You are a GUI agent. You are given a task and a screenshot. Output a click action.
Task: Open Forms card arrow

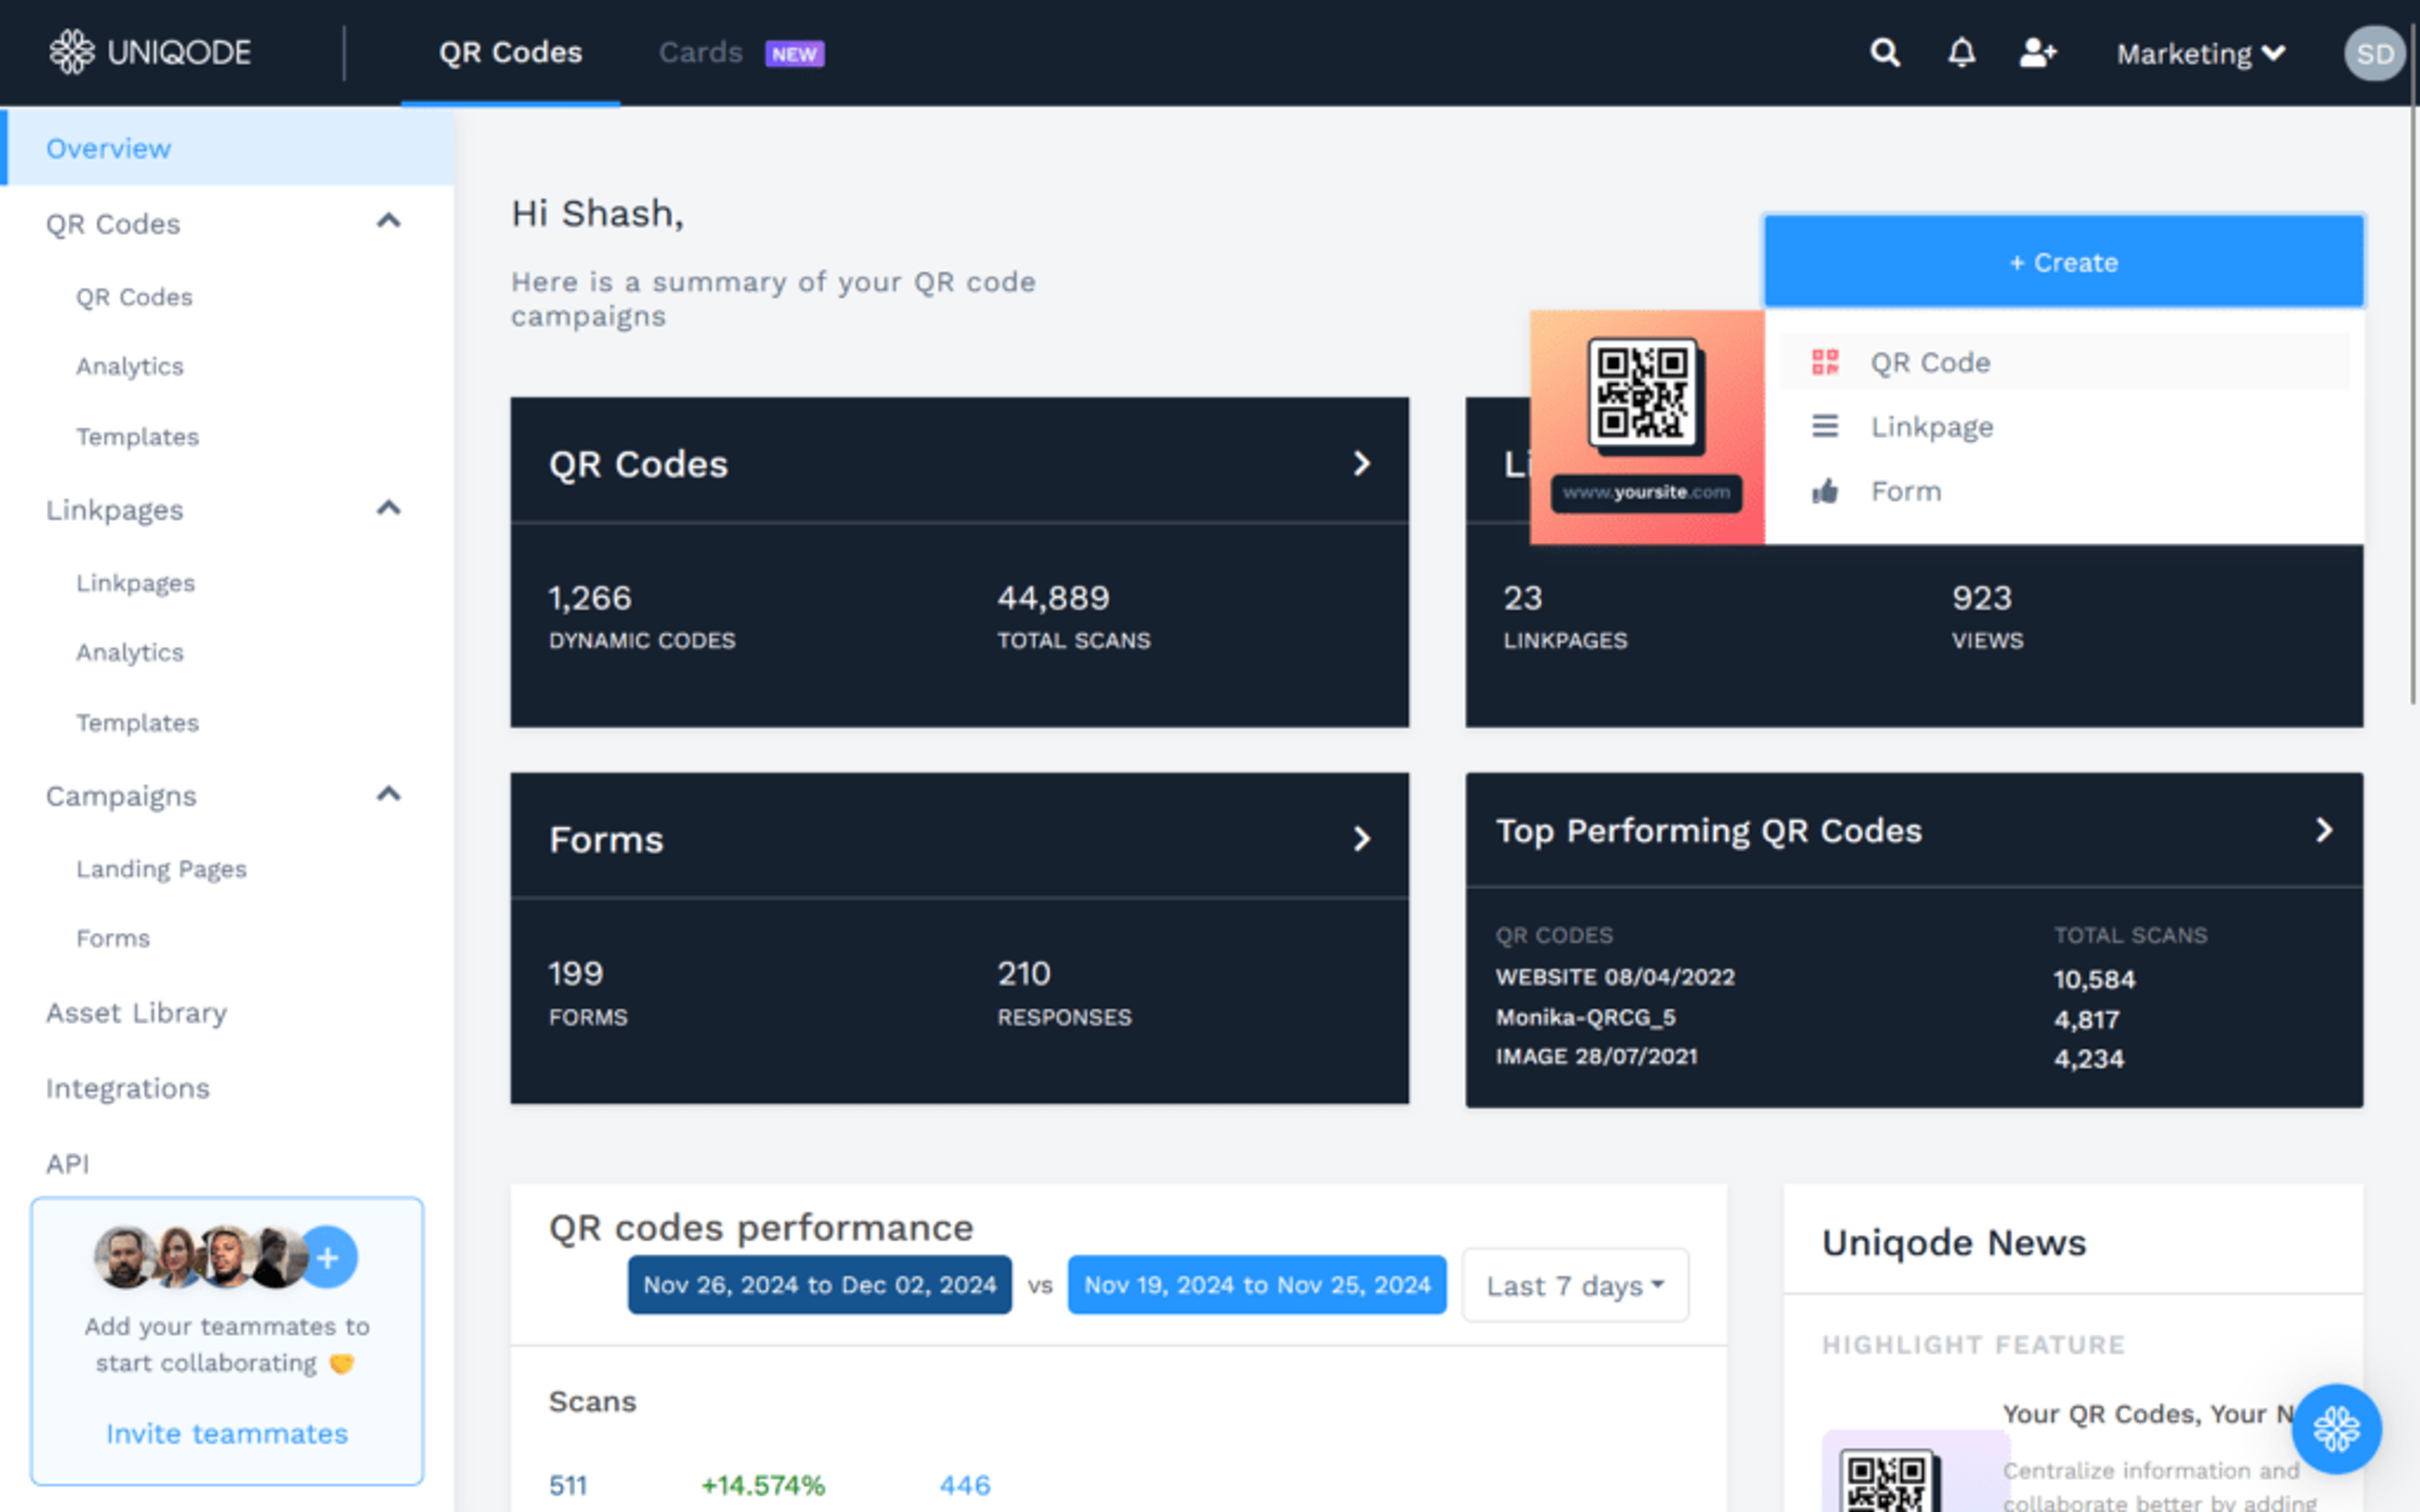(1361, 838)
